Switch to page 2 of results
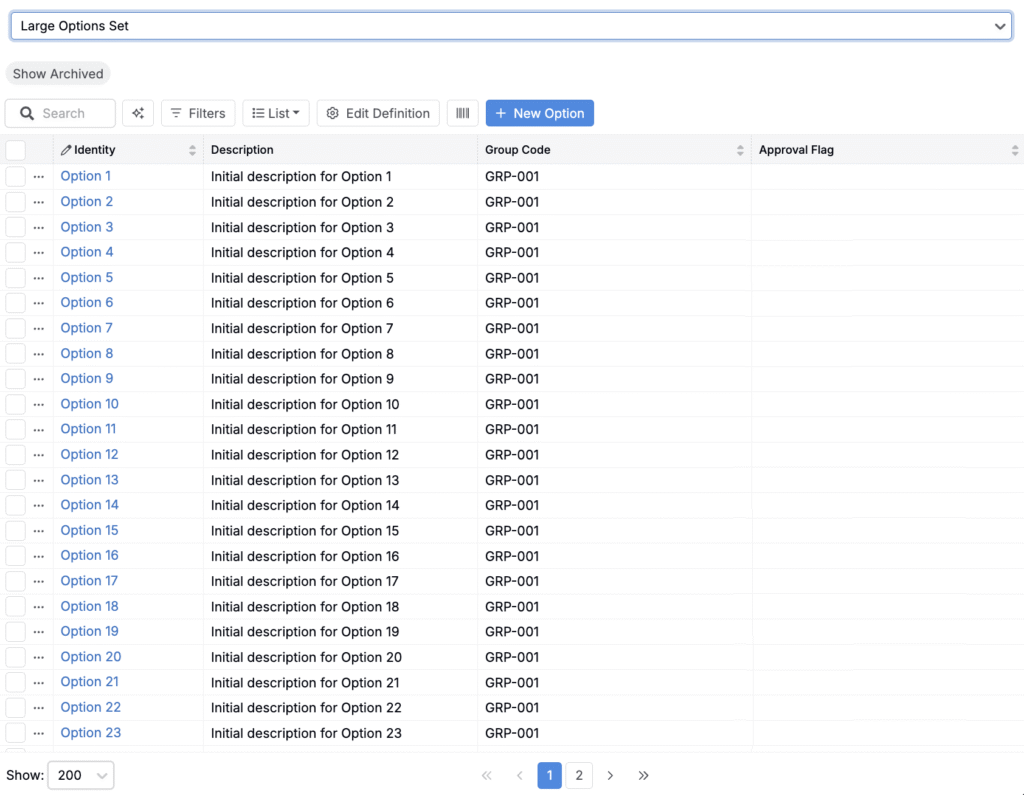This screenshot has height=795, width=1024. point(578,775)
